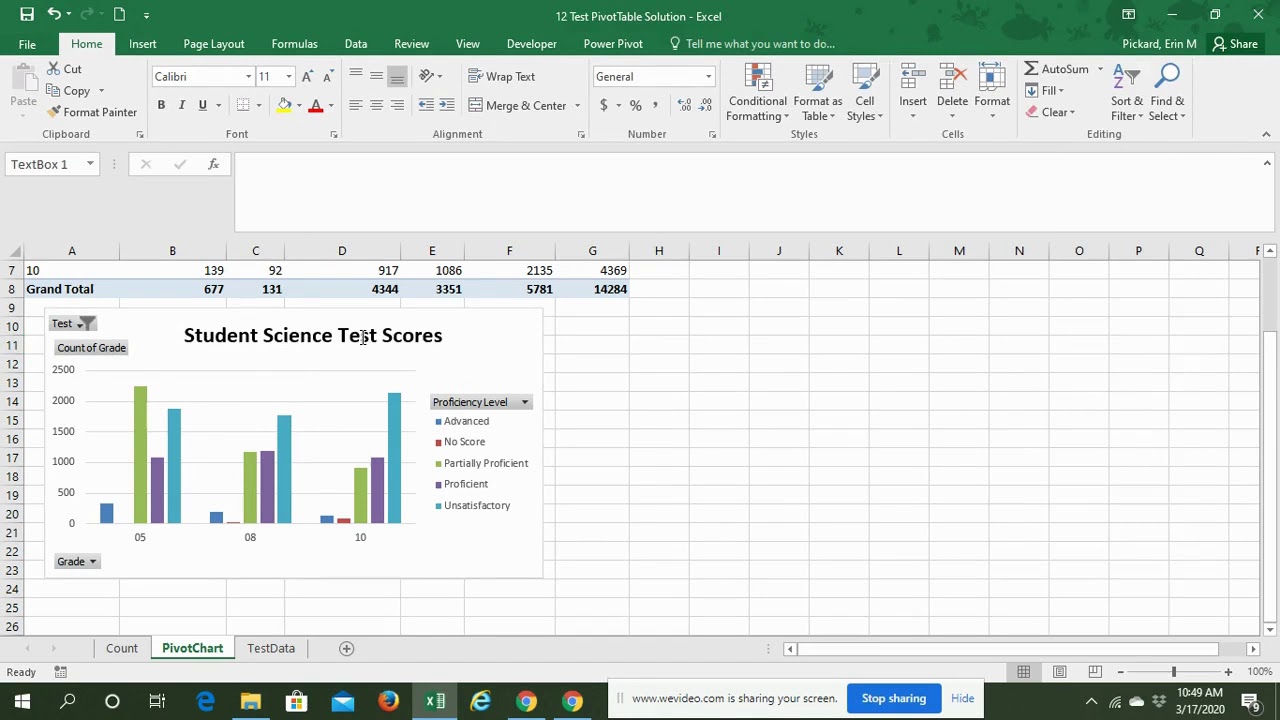Screen dimensions: 1280x720
Task: Open the font size dropdown
Action: [x=288, y=77]
